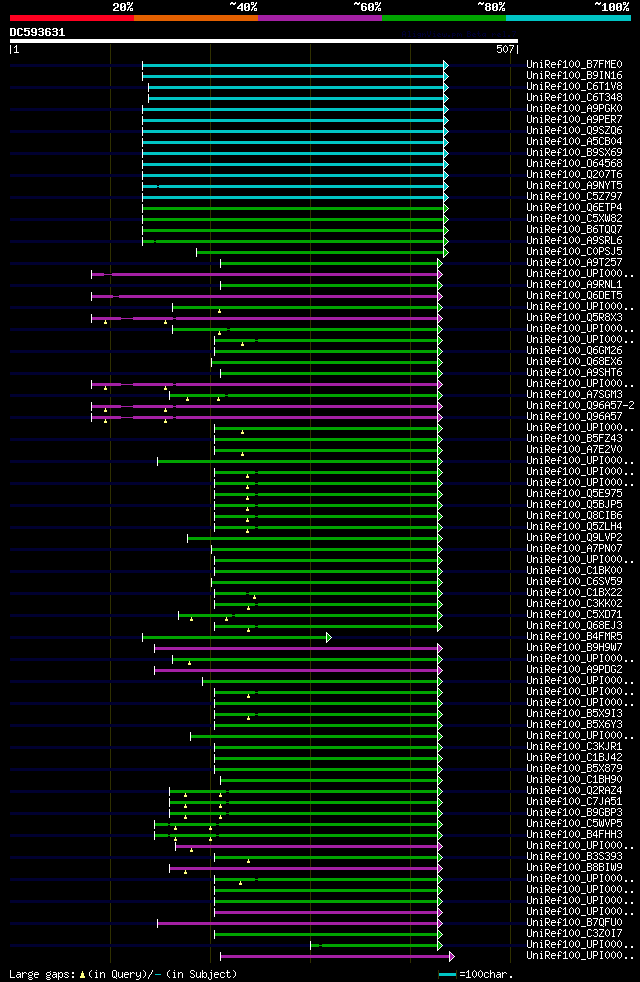Click the 507 query end marker
Image resolution: width=640 pixels, height=982 pixels.
[505, 49]
